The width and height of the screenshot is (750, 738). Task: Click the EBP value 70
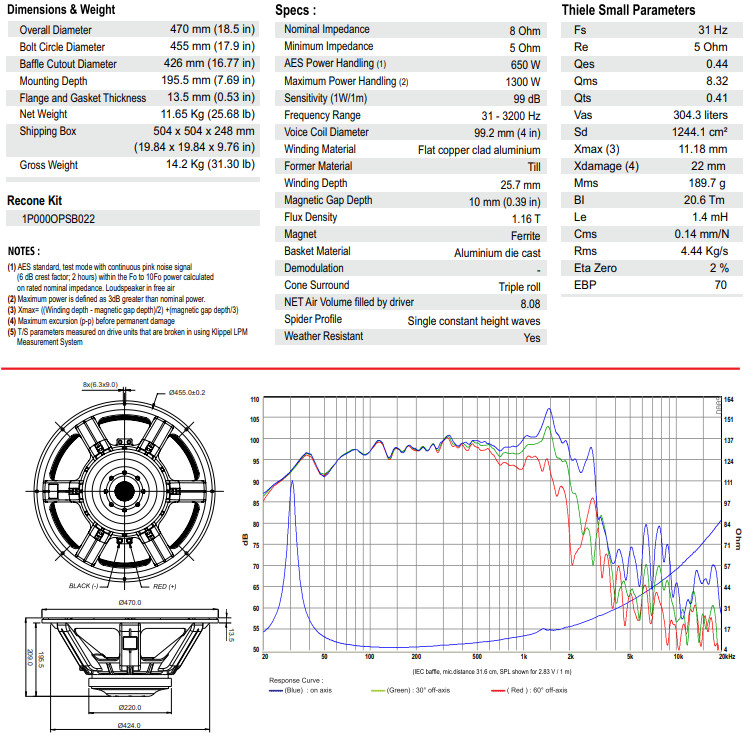(720, 285)
